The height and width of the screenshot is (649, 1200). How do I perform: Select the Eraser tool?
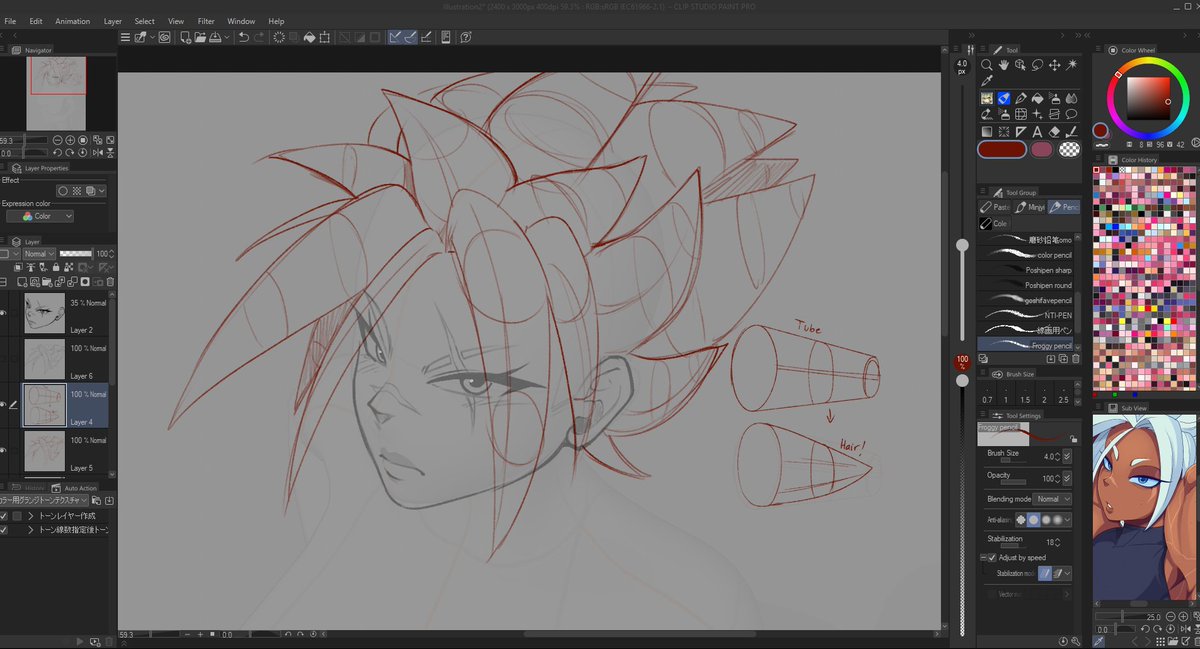(x=1054, y=130)
